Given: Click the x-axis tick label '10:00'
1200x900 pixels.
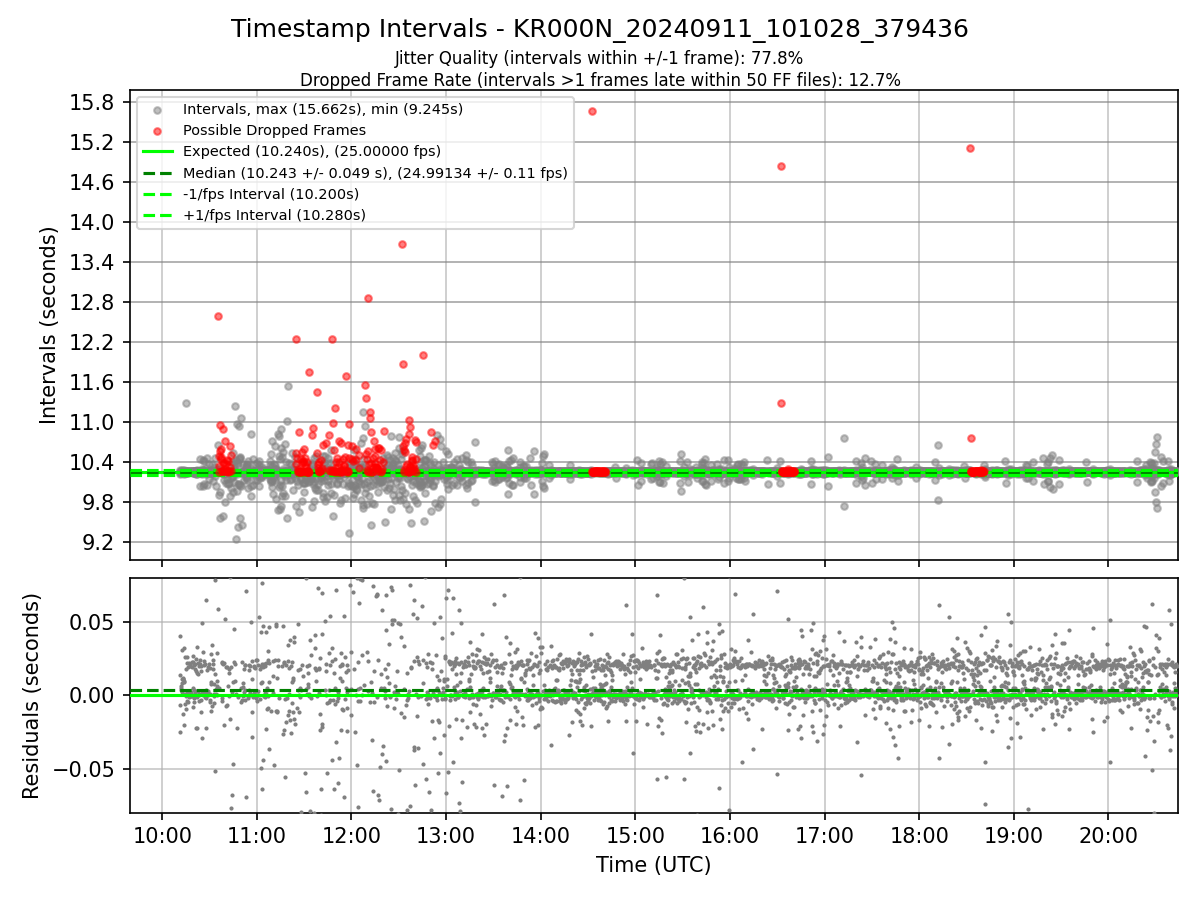Looking at the screenshot, I should pos(162,835).
